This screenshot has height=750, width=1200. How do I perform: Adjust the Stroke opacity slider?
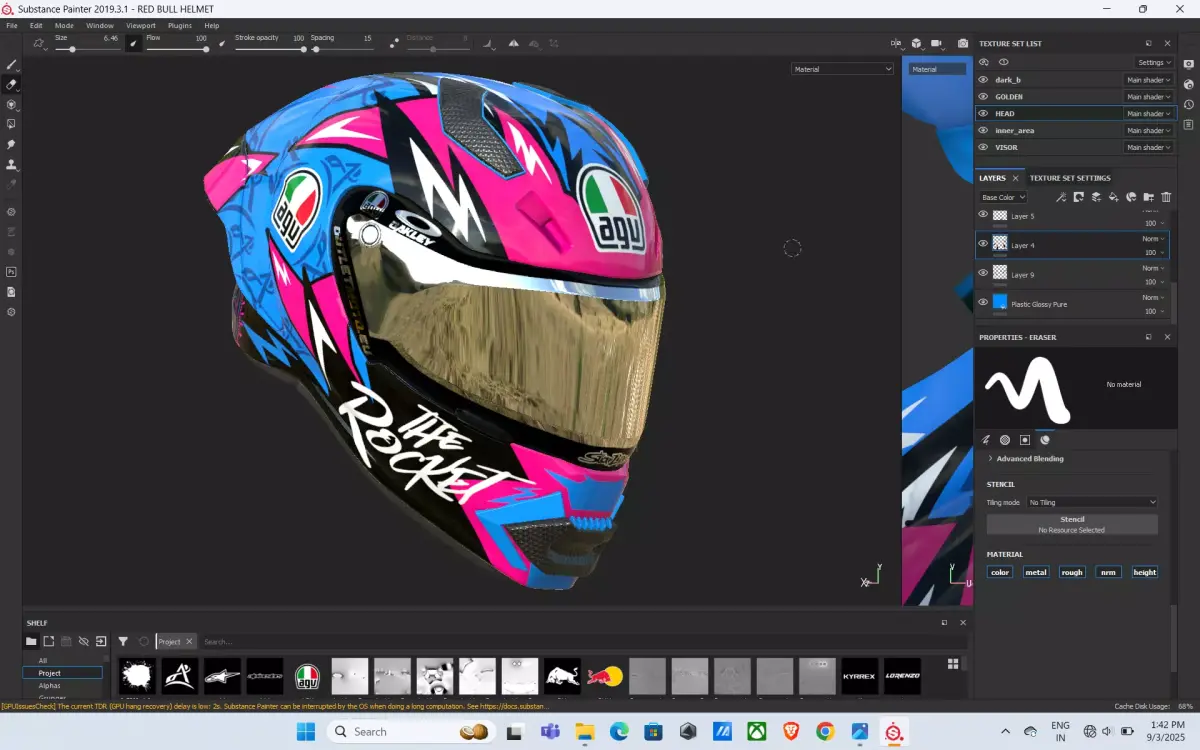click(270, 48)
